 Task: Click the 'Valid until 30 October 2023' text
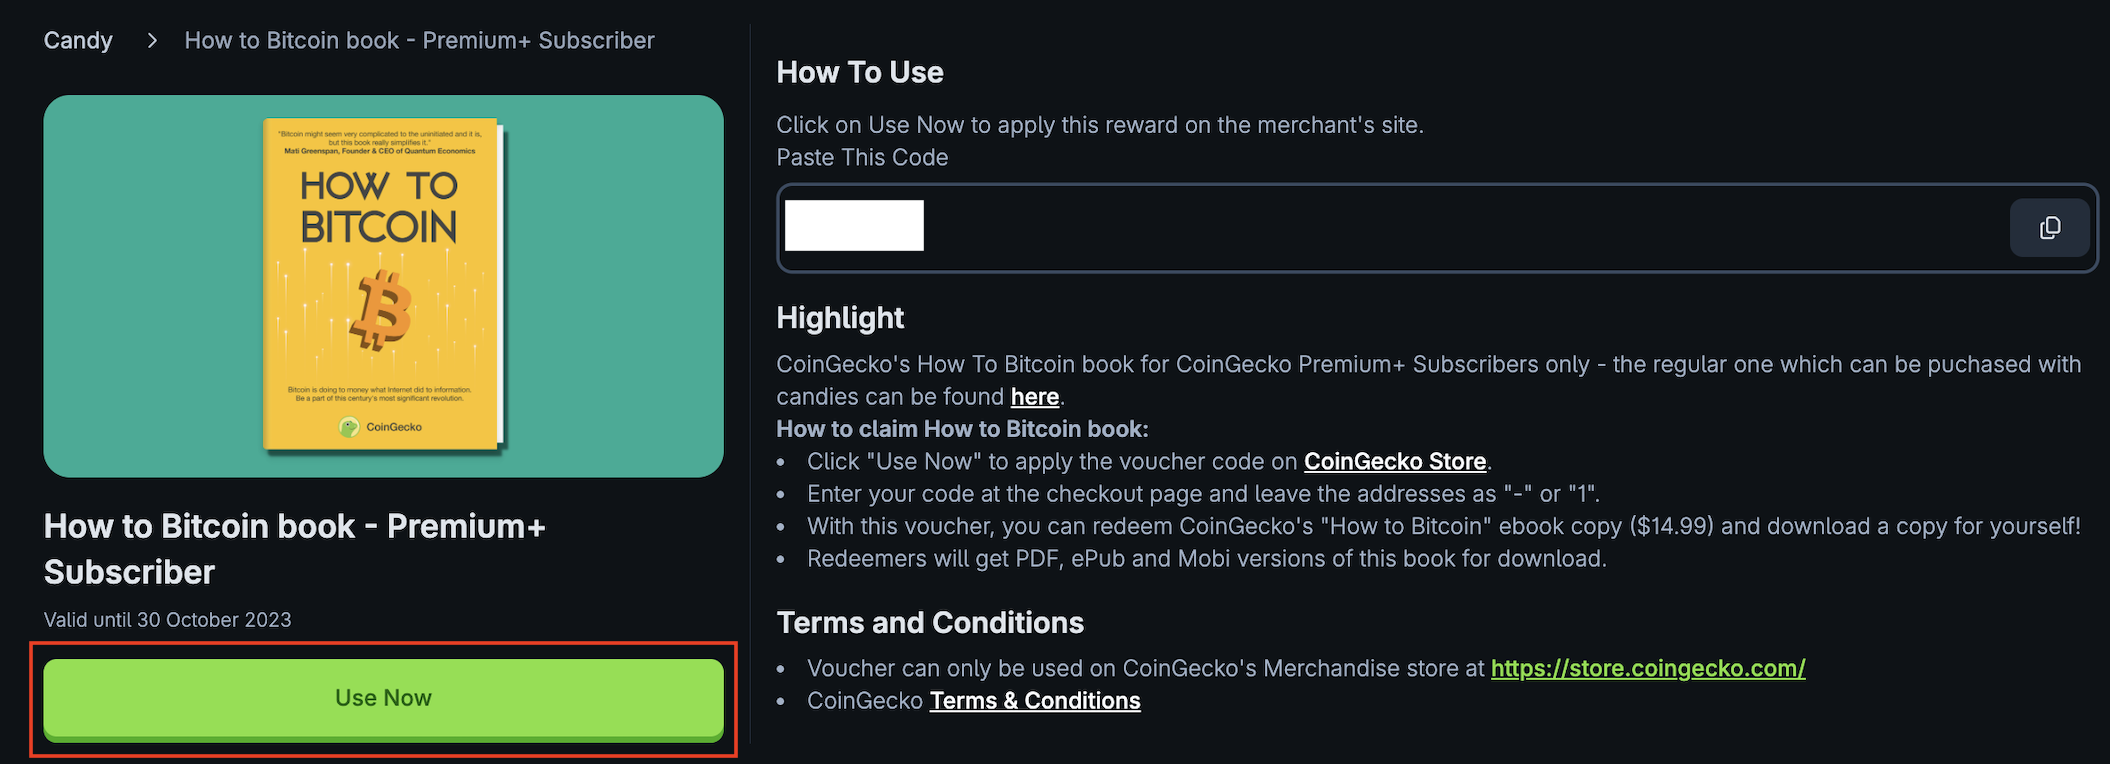click(x=167, y=620)
